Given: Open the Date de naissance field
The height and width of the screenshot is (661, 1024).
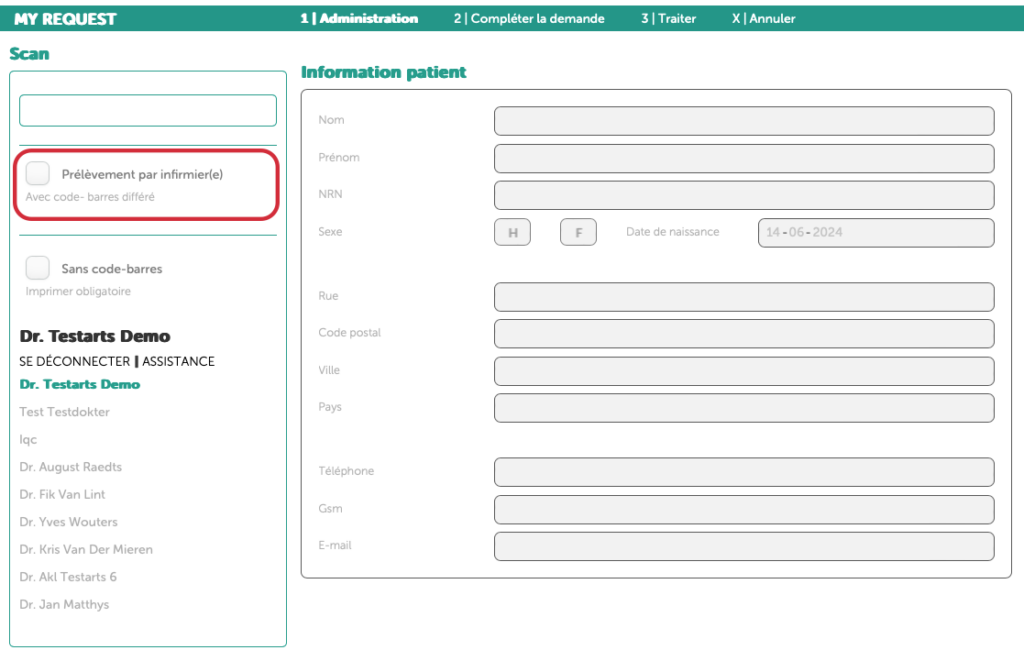Looking at the screenshot, I should pyautogui.click(x=875, y=232).
